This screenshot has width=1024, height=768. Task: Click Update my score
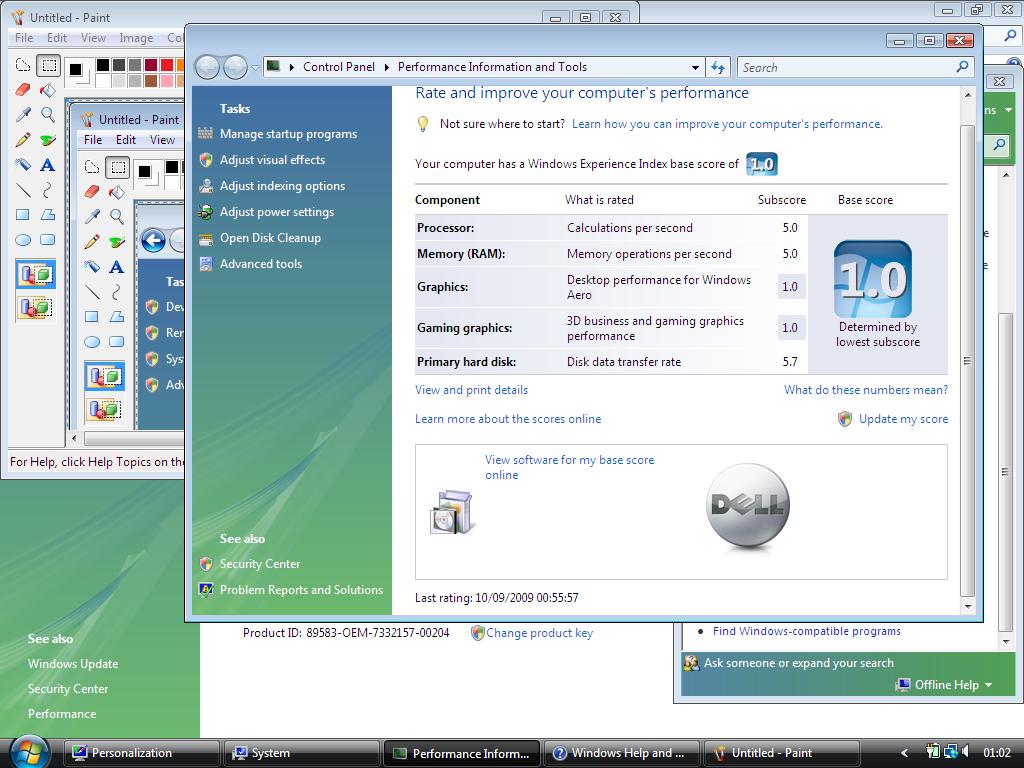pos(903,419)
